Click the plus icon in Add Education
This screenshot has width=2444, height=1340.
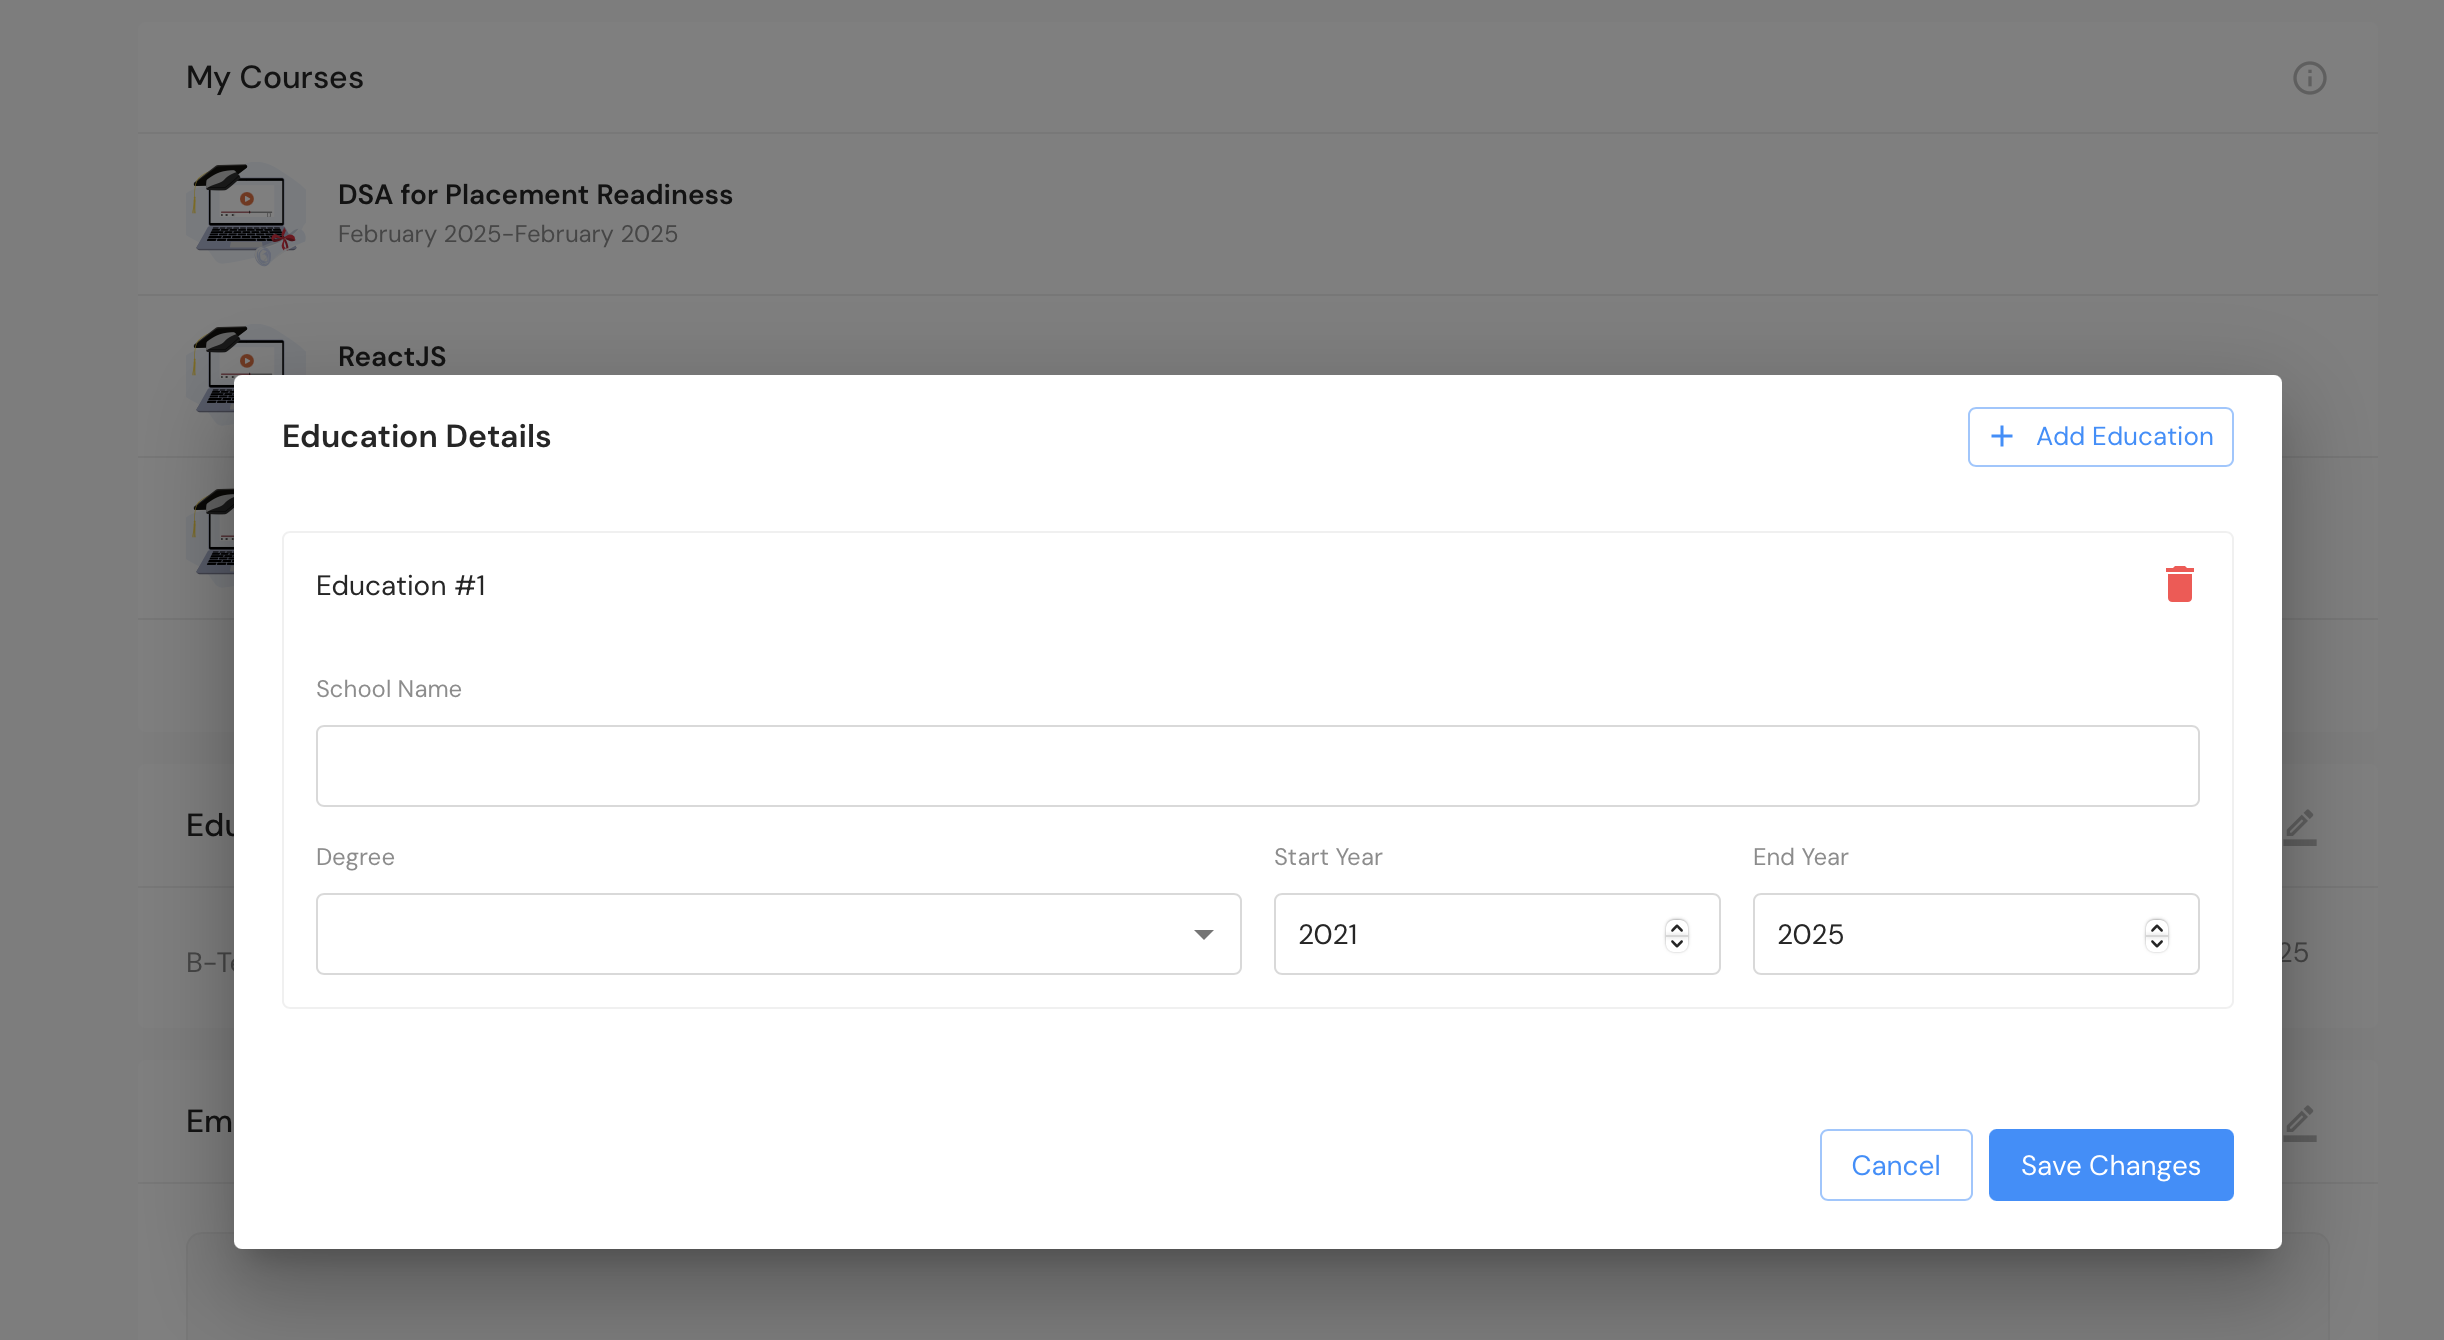[2002, 436]
